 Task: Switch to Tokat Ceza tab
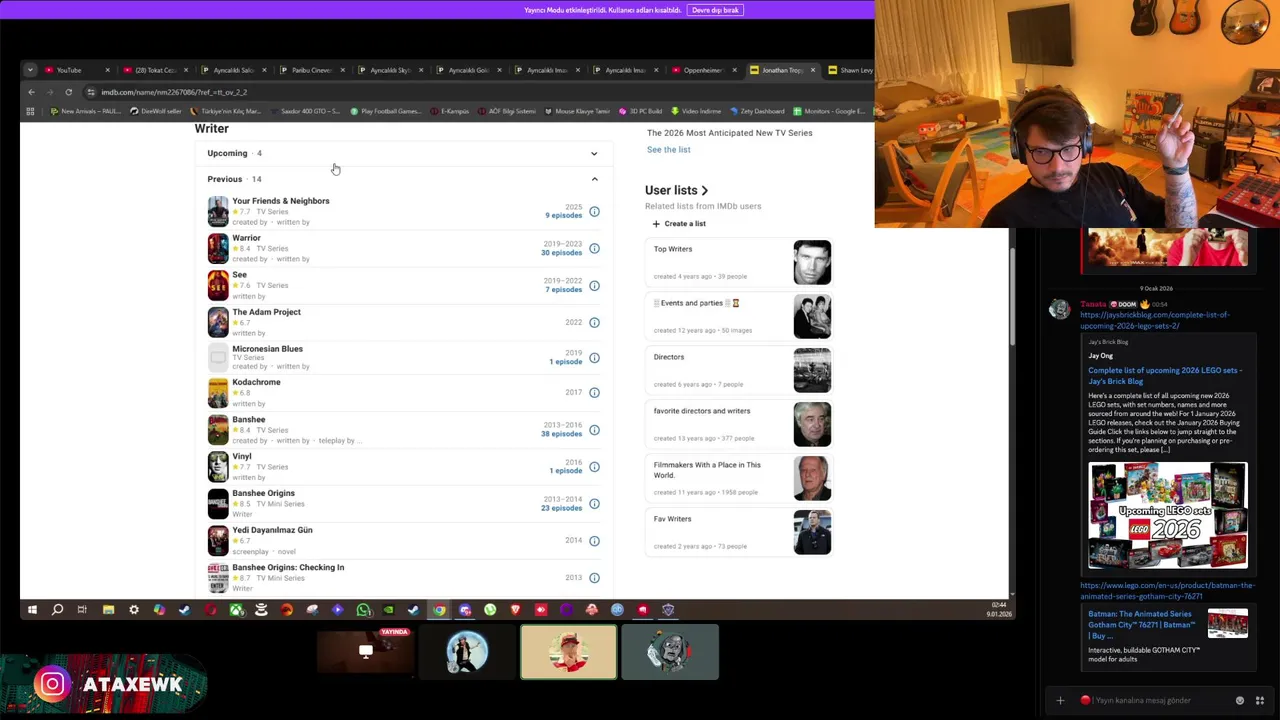point(155,70)
